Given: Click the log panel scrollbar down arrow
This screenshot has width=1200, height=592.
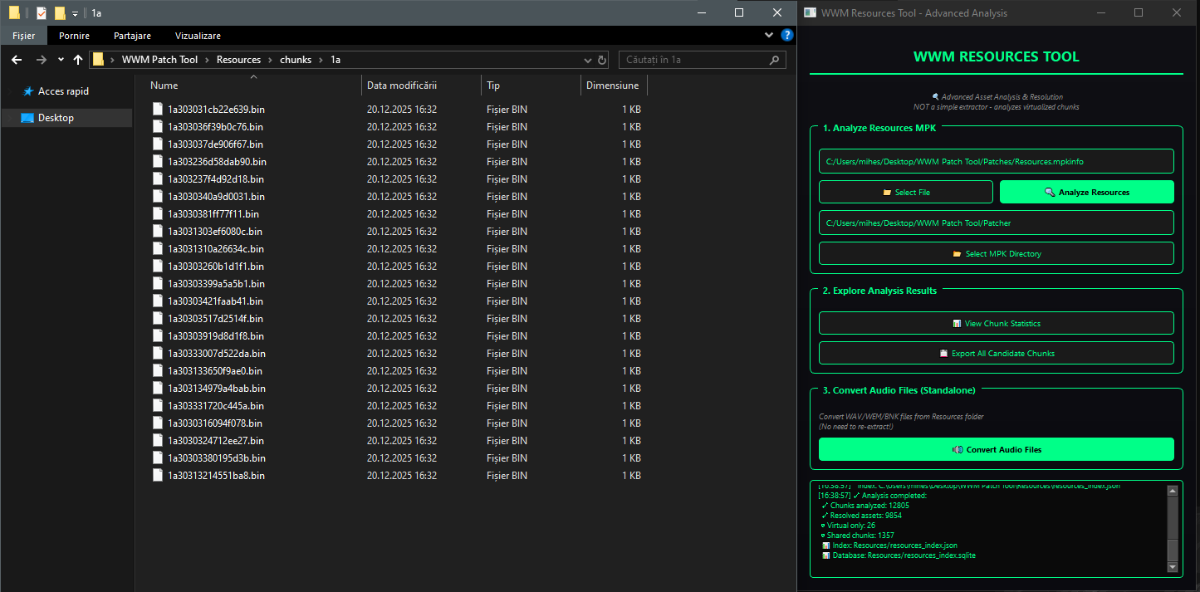Looking at the screenshot, I should [x=1174, y=567].
